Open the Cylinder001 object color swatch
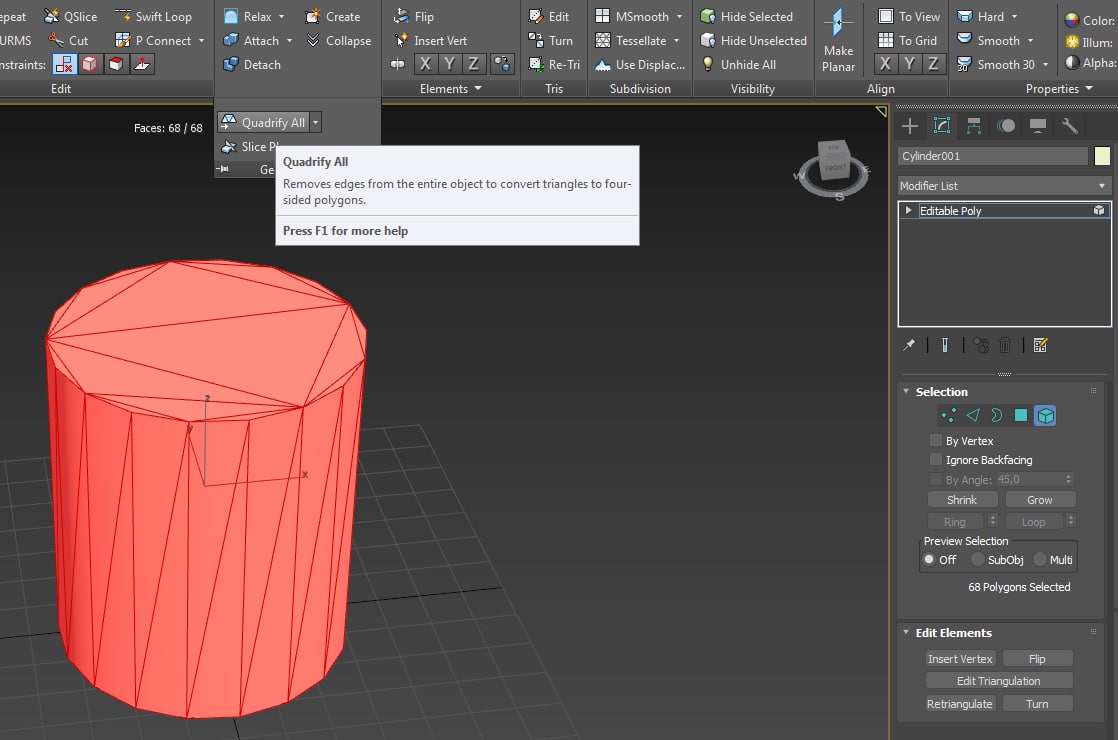Image resolution: width=1118 pixels, height=740 pixels. click(x=1102, y=156)
